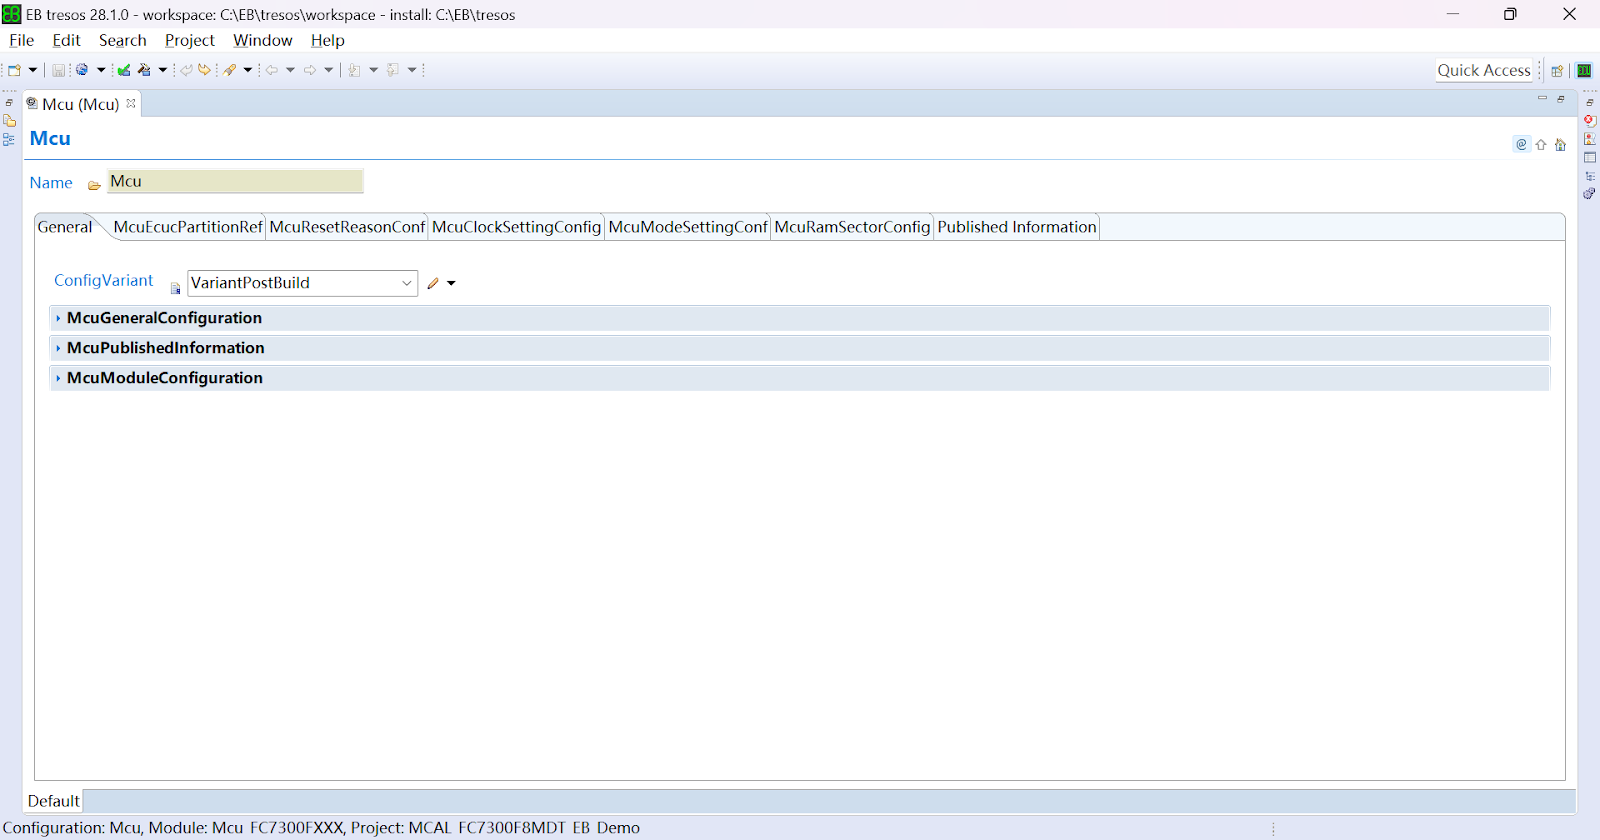Open the gears icon in right sidebar

1590,194
